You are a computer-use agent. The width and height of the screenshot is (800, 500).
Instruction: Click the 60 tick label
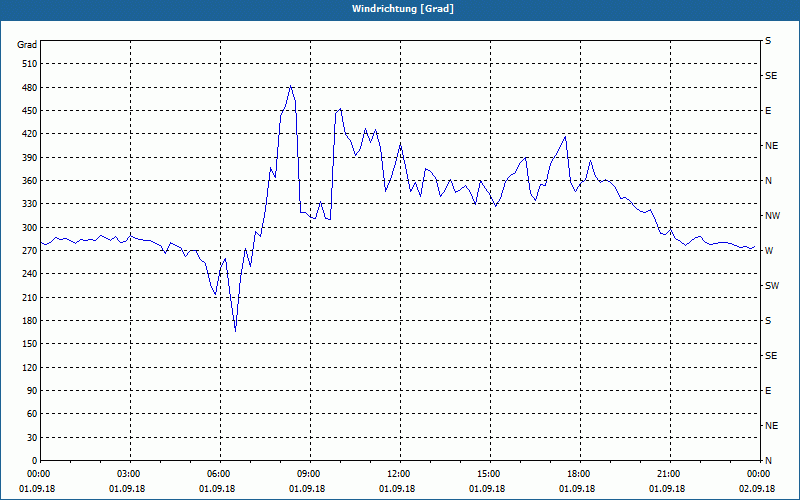pyautogui.click(x=32, y=414)
